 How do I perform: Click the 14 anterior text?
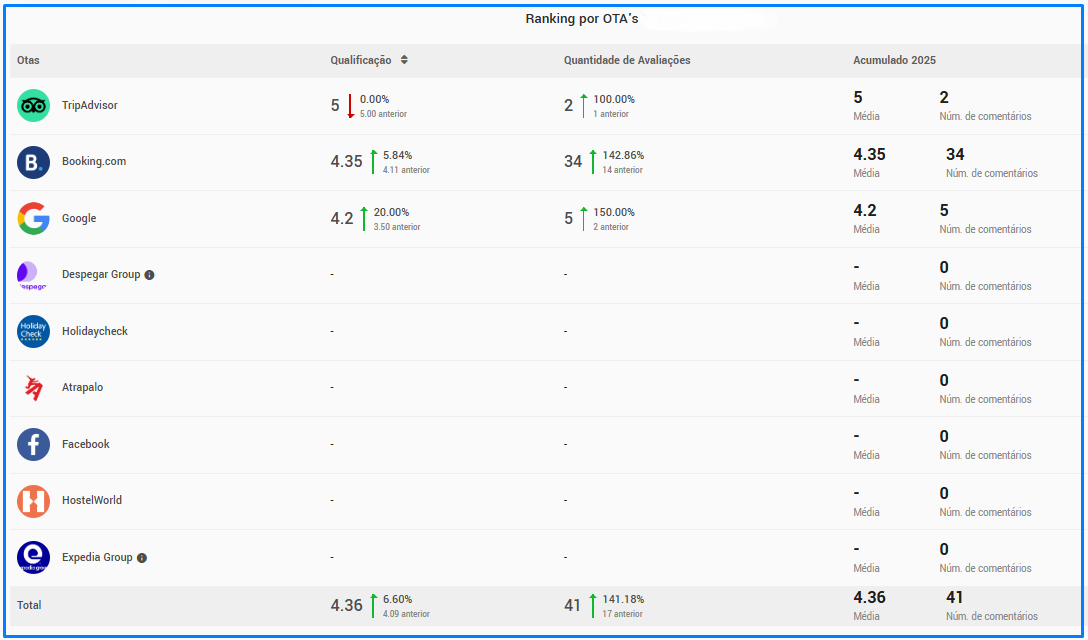(x=622, y=170)
